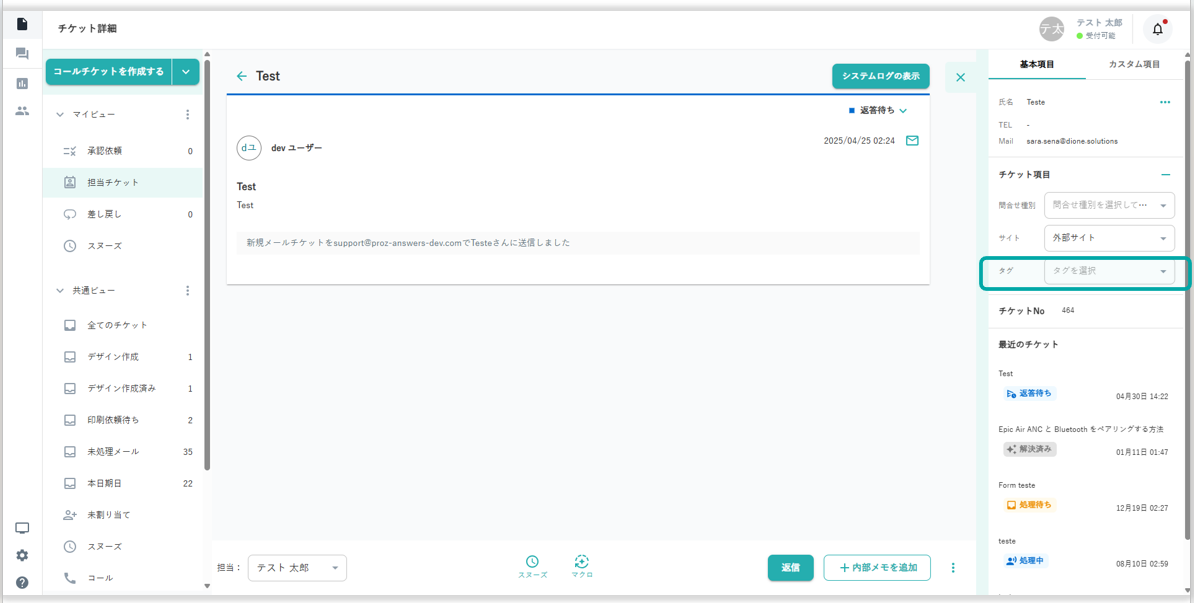Click the back arrow beside Test title
This screenshot has width=1194, height=603.
[x=241, y=76]
